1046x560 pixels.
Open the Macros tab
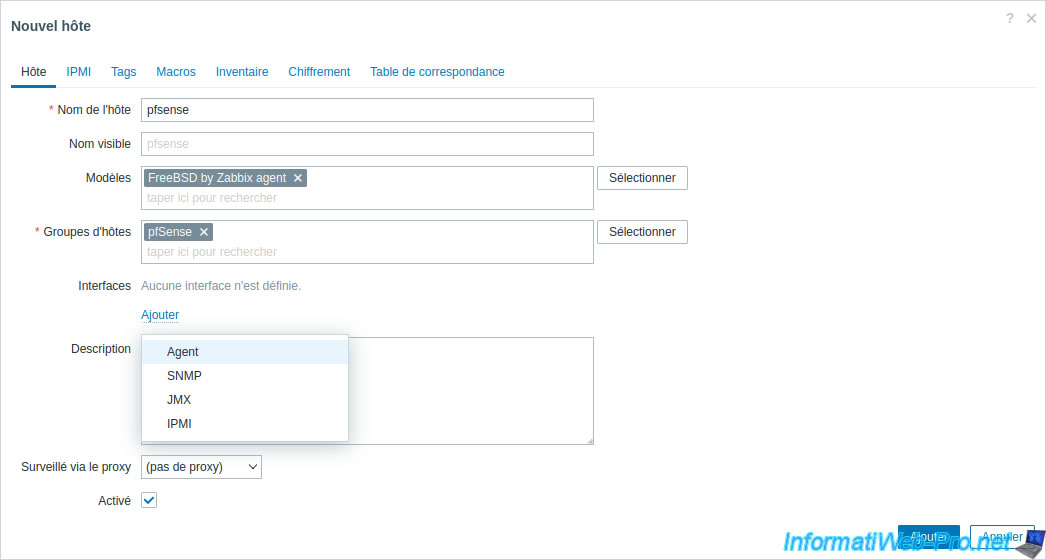click(176, 72)
